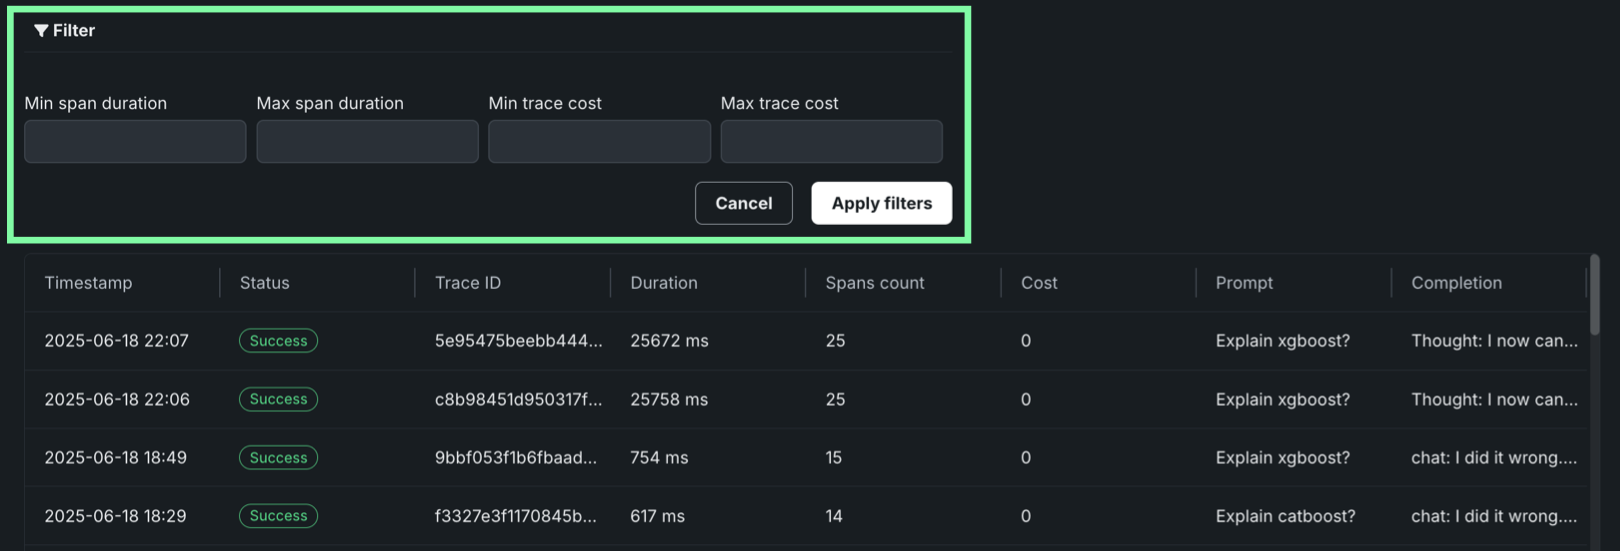Sort by the Timestamp column header
The width and height of the screenshot is (1620, 551).
coord(88,283)
